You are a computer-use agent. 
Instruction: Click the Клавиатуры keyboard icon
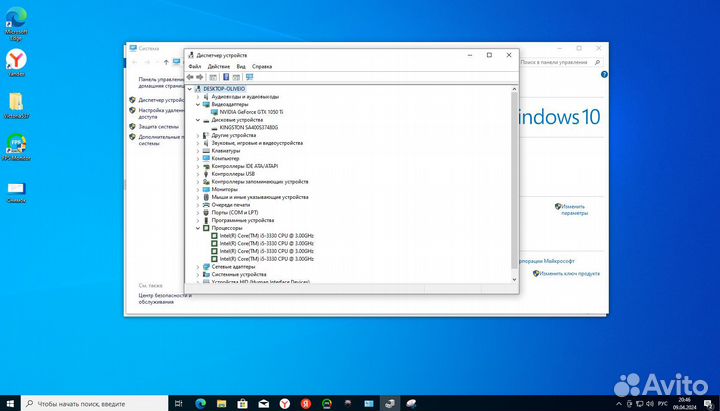coord(206,151)
